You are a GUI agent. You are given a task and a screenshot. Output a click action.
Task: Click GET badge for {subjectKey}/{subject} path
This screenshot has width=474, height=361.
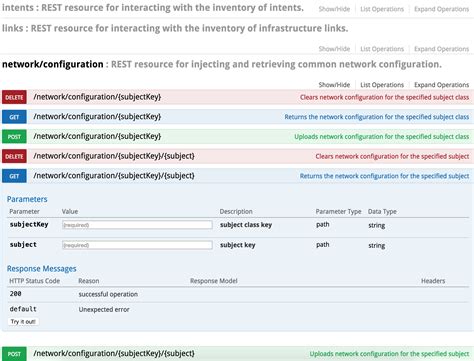[14, 176]
